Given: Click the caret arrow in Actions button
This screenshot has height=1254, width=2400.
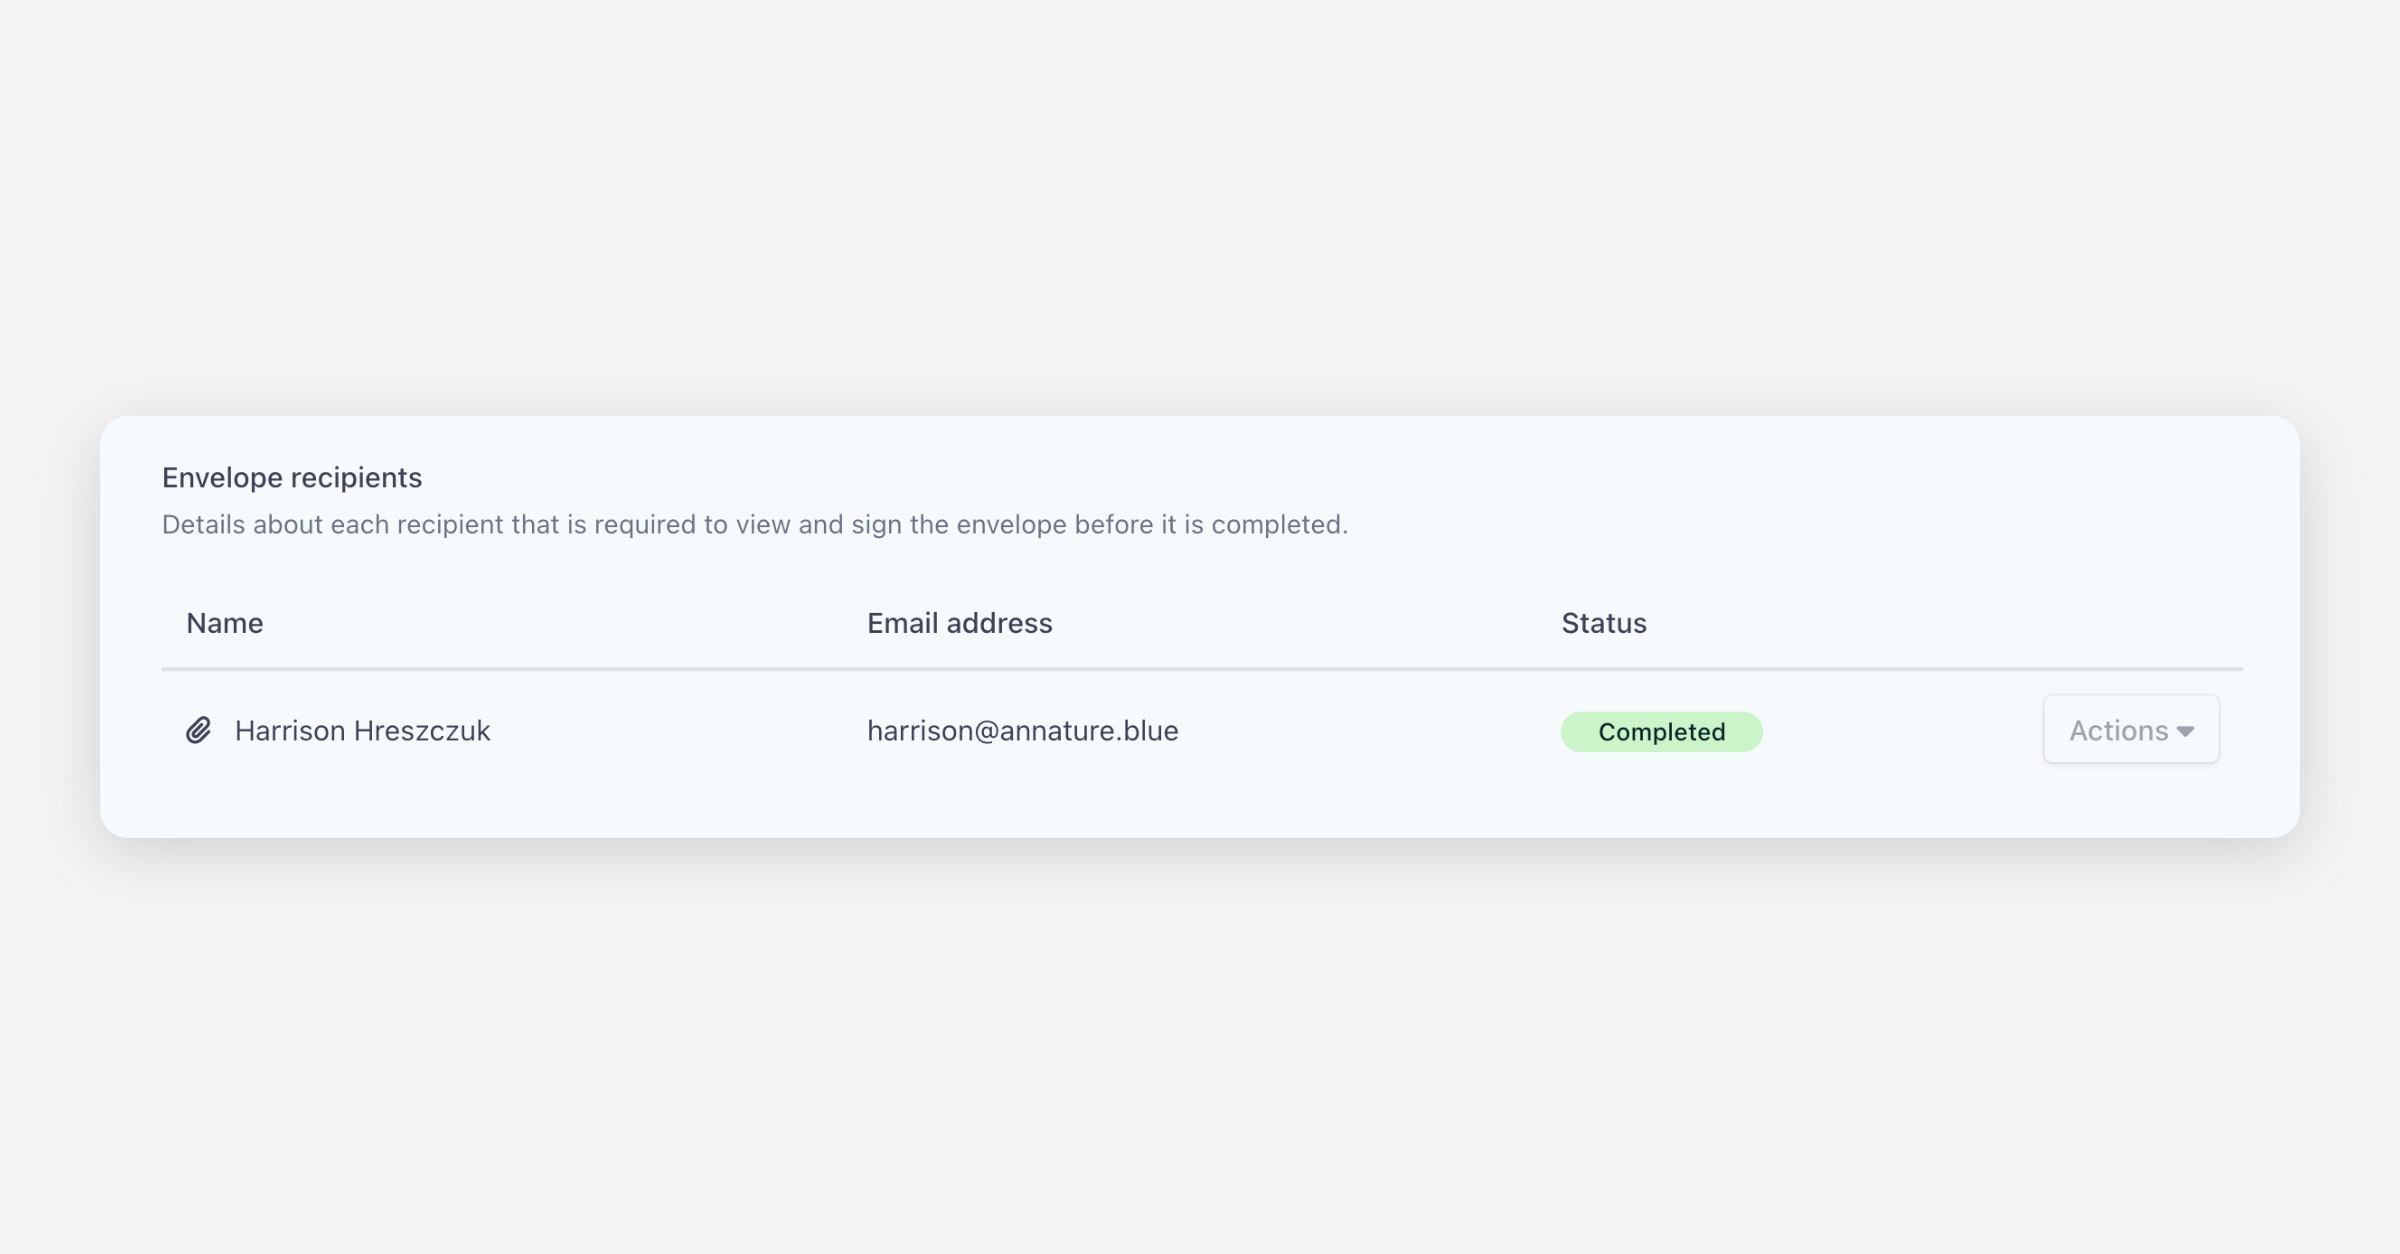Looking at the screenshot, I should tap(2186, 732).
